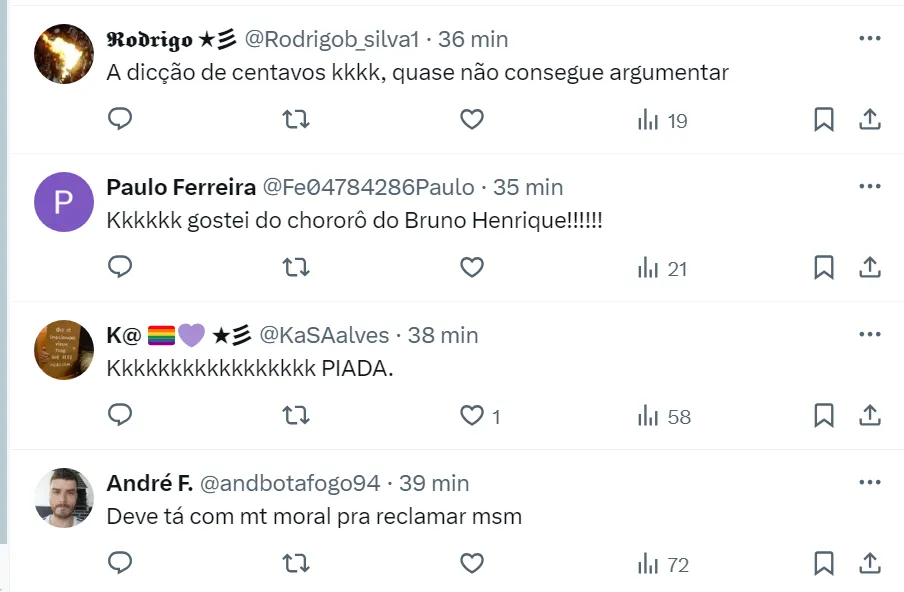Reply to the KaSAalves tweet
This screenshot has height=592, width=904.
120,416
